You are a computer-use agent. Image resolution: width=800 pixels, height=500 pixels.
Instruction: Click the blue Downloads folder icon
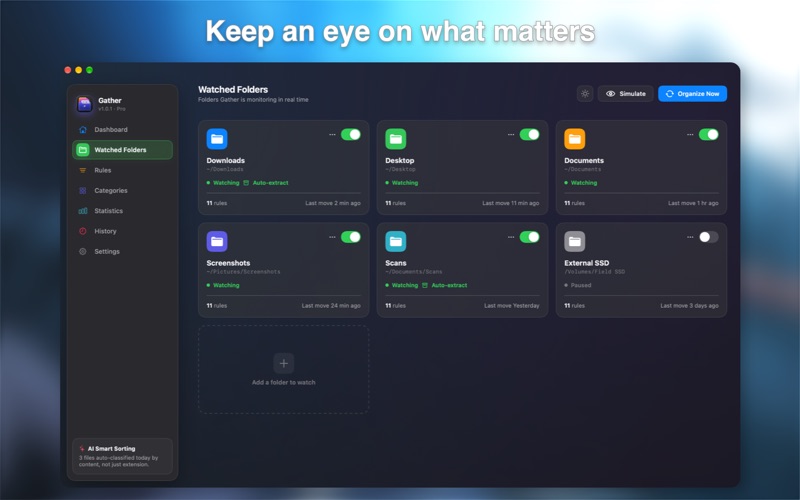217,139
